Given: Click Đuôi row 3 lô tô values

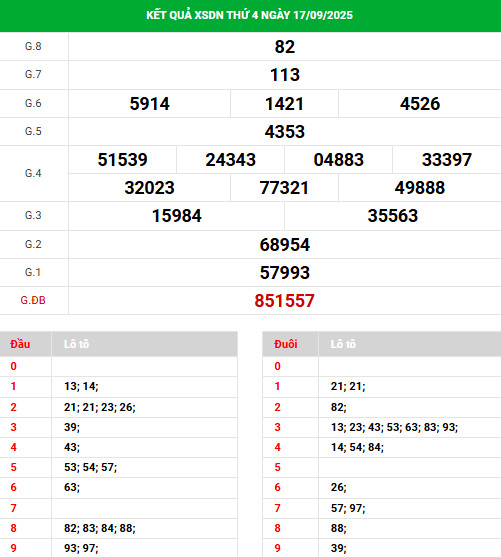Looking at the screenshot, I should 394,427.
